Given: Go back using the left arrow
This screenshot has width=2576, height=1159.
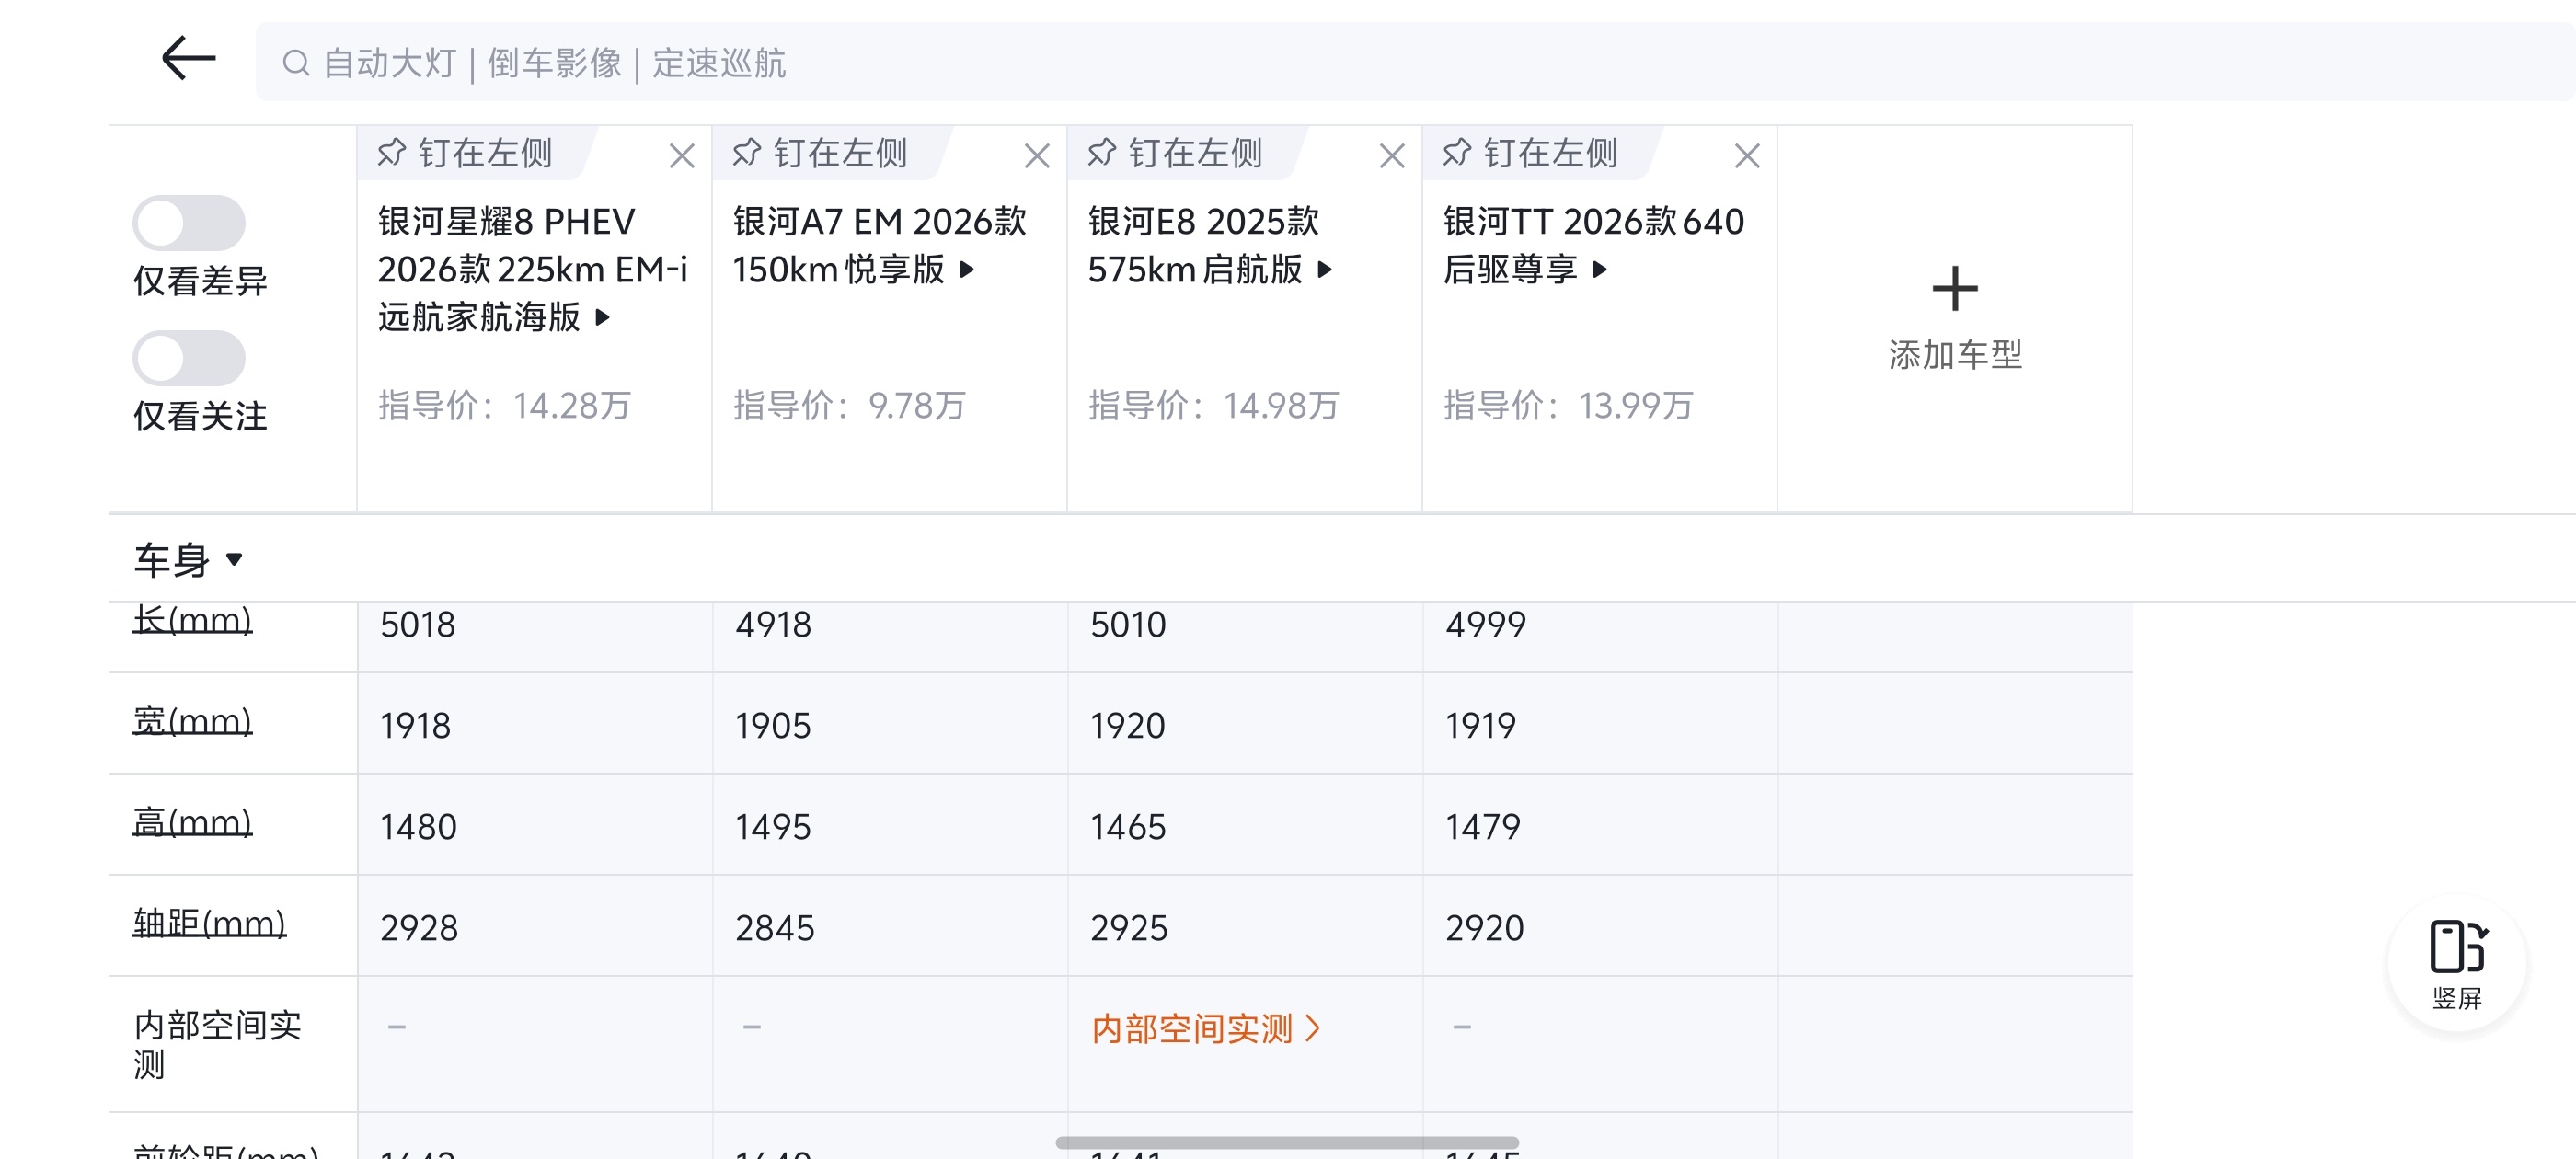Looking at the screenshot, I should pyautogui.click(x=188, y=59).
